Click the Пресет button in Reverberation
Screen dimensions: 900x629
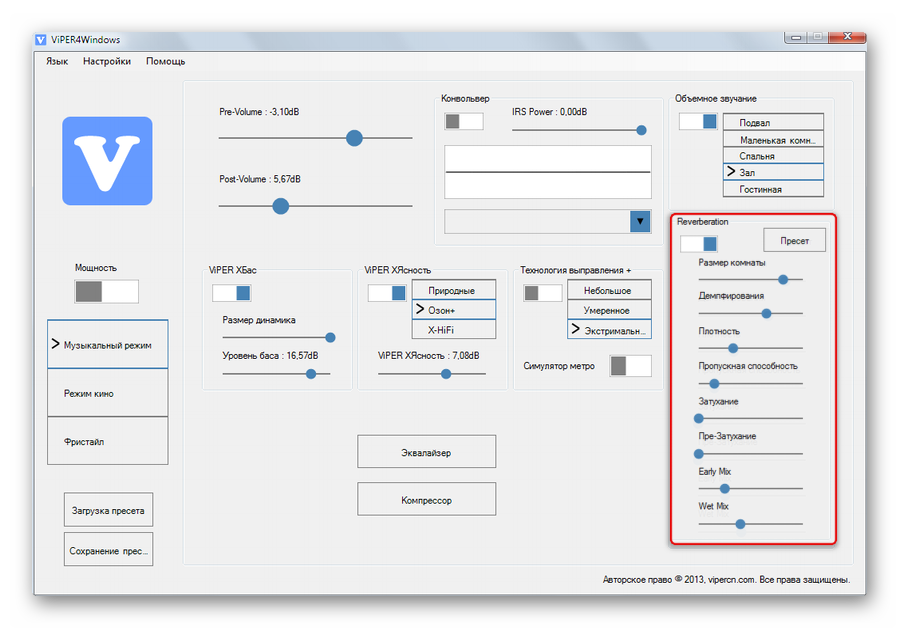coord(795,240)
